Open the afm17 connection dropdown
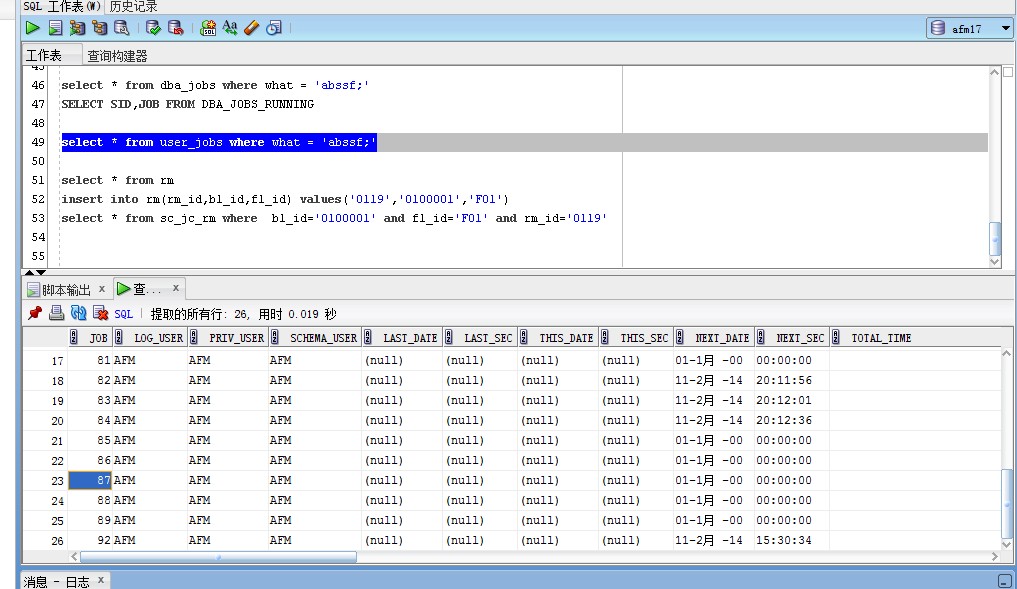1017x589 pixels. [1005, 29]
